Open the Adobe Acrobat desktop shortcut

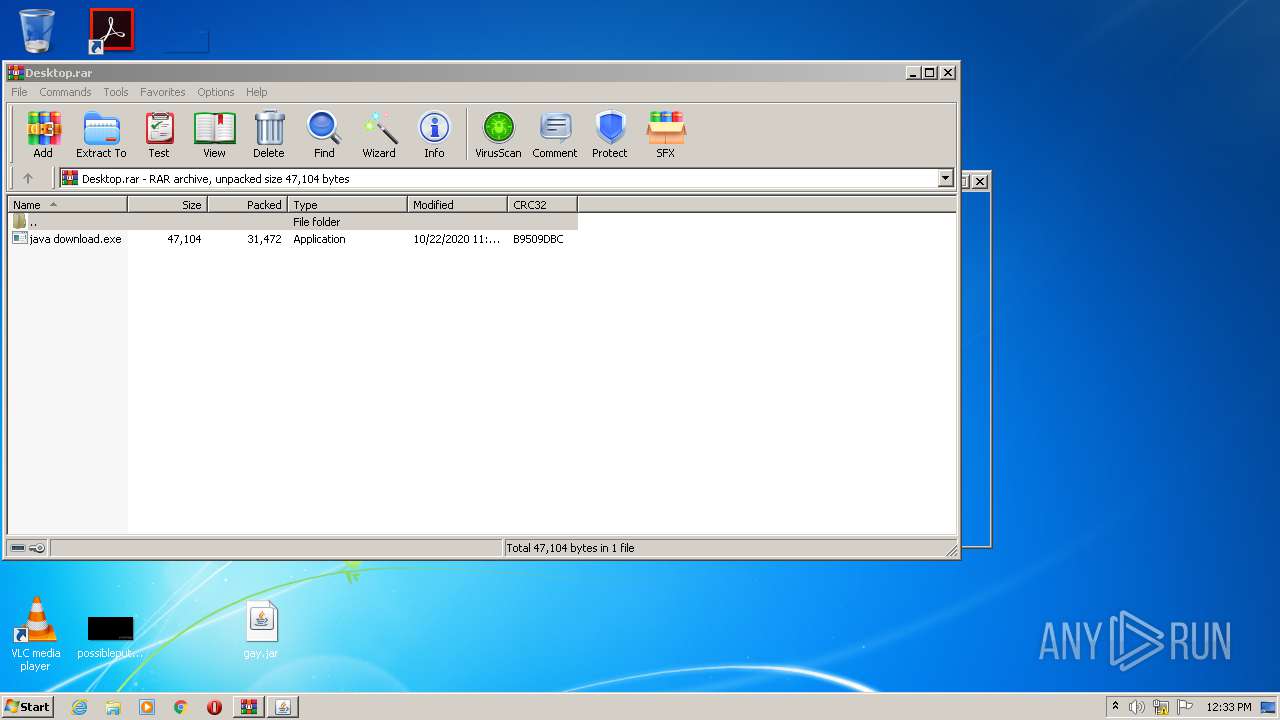111,30
